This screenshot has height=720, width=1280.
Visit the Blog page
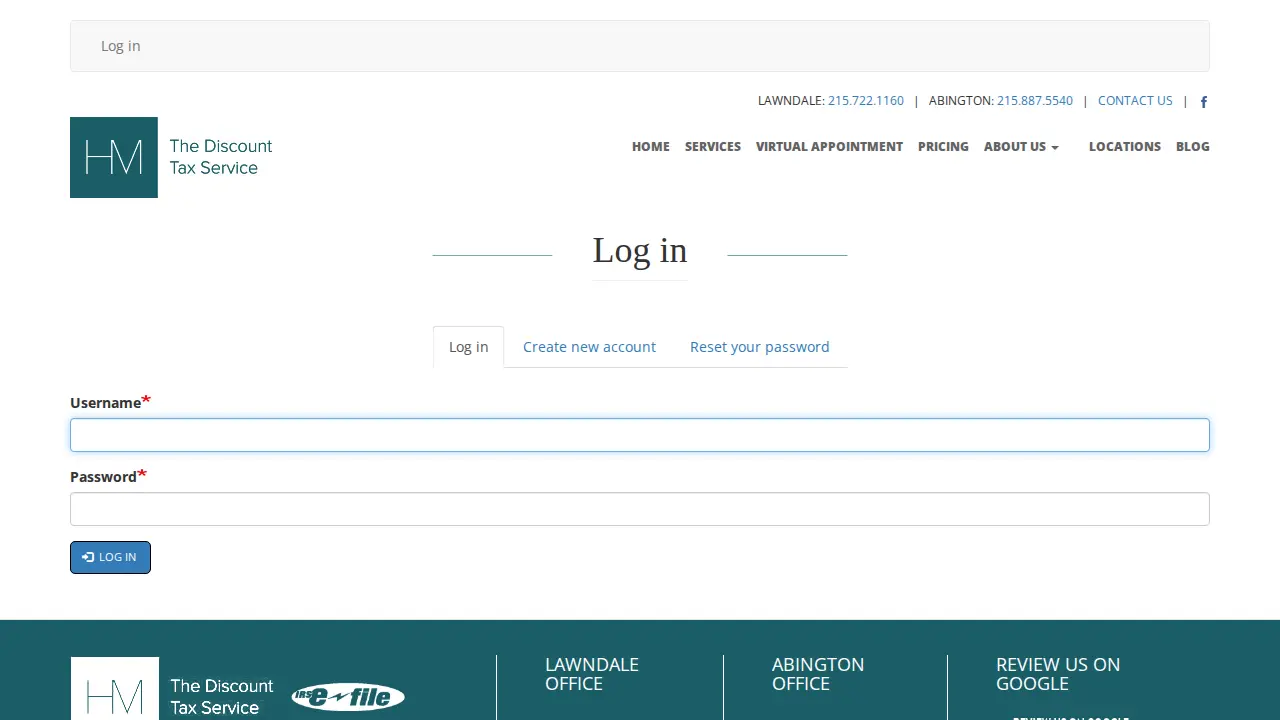tap(1193, 147)
